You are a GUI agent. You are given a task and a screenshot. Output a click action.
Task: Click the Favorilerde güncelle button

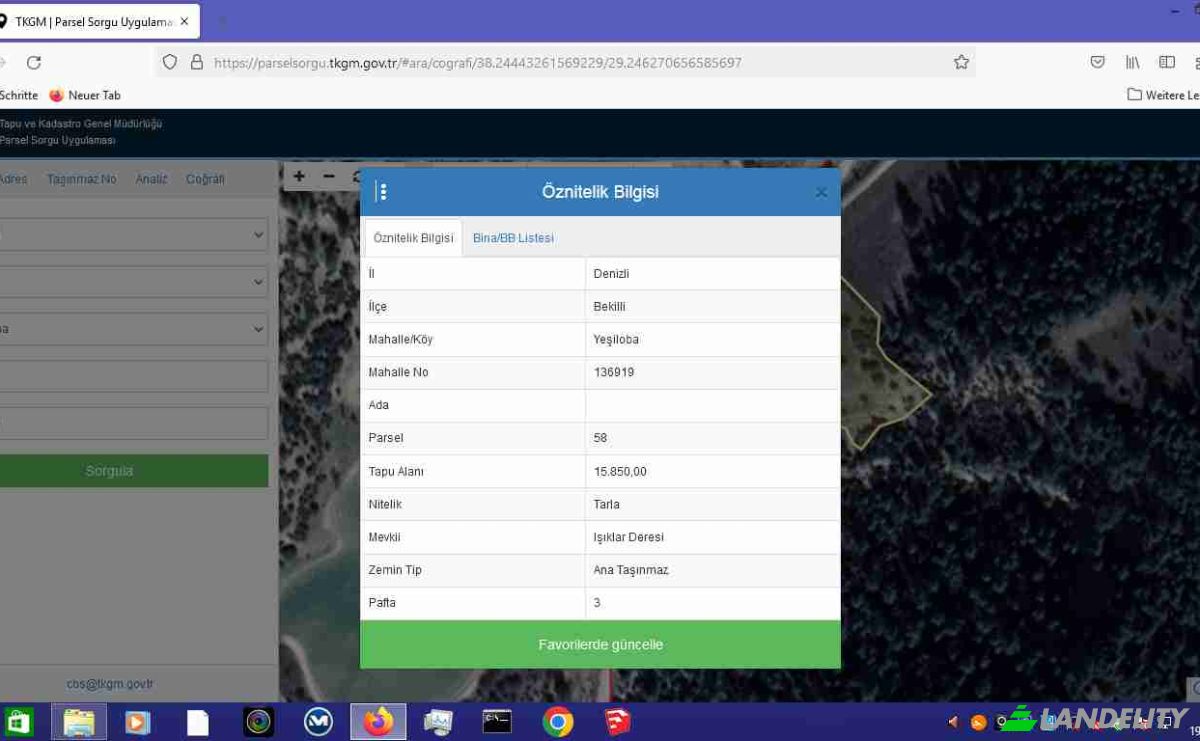(x=600, y=645)
